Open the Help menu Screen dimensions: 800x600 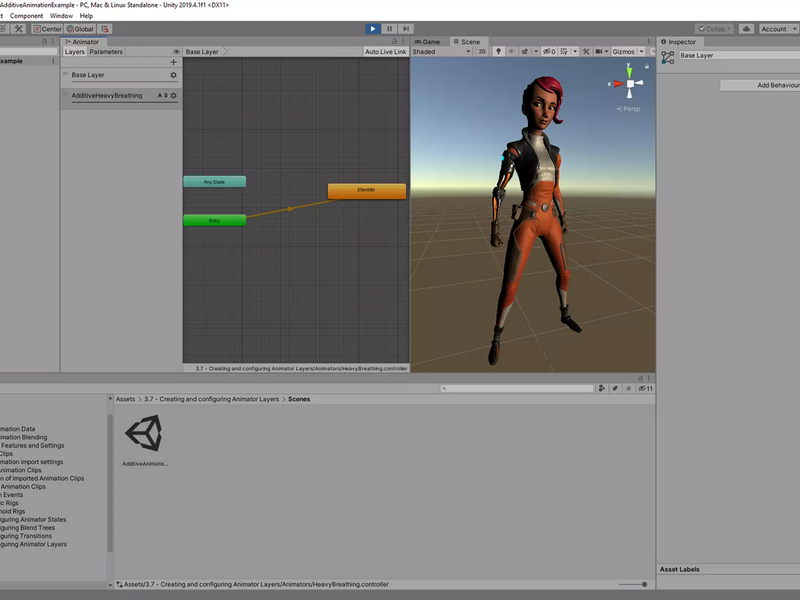[86, 16]
